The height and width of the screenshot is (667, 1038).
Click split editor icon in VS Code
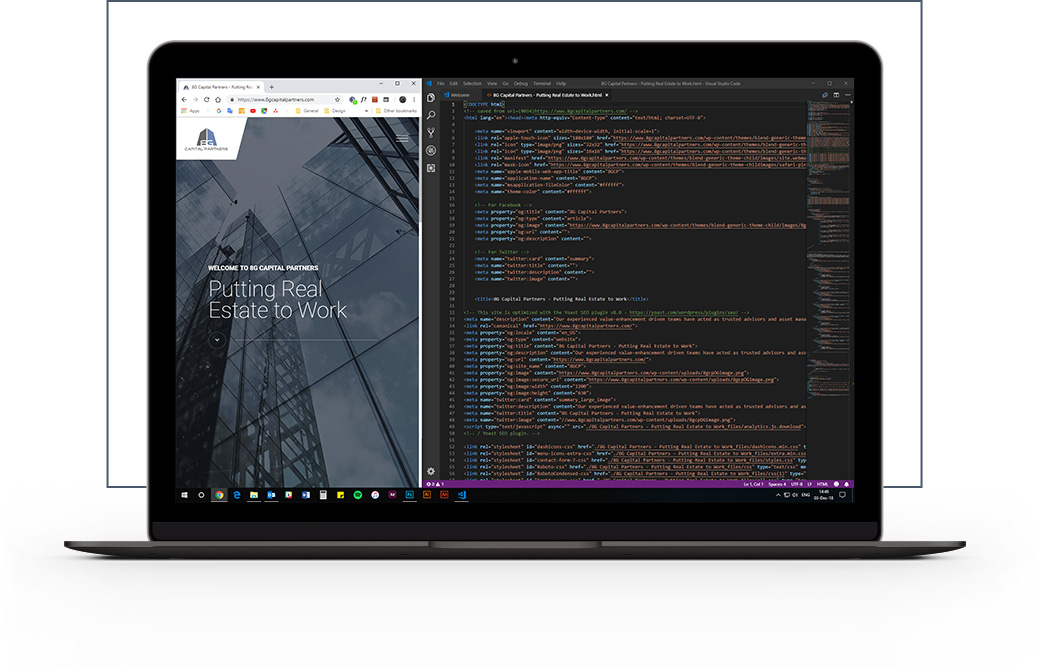click(836, 95)
